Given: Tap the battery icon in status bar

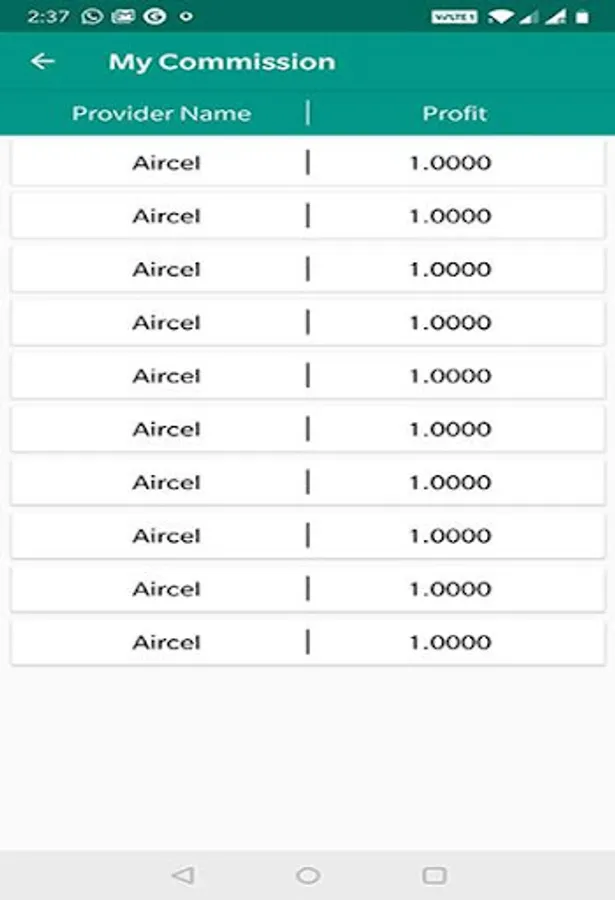Looking at the screenshot, I should point(582,16).
